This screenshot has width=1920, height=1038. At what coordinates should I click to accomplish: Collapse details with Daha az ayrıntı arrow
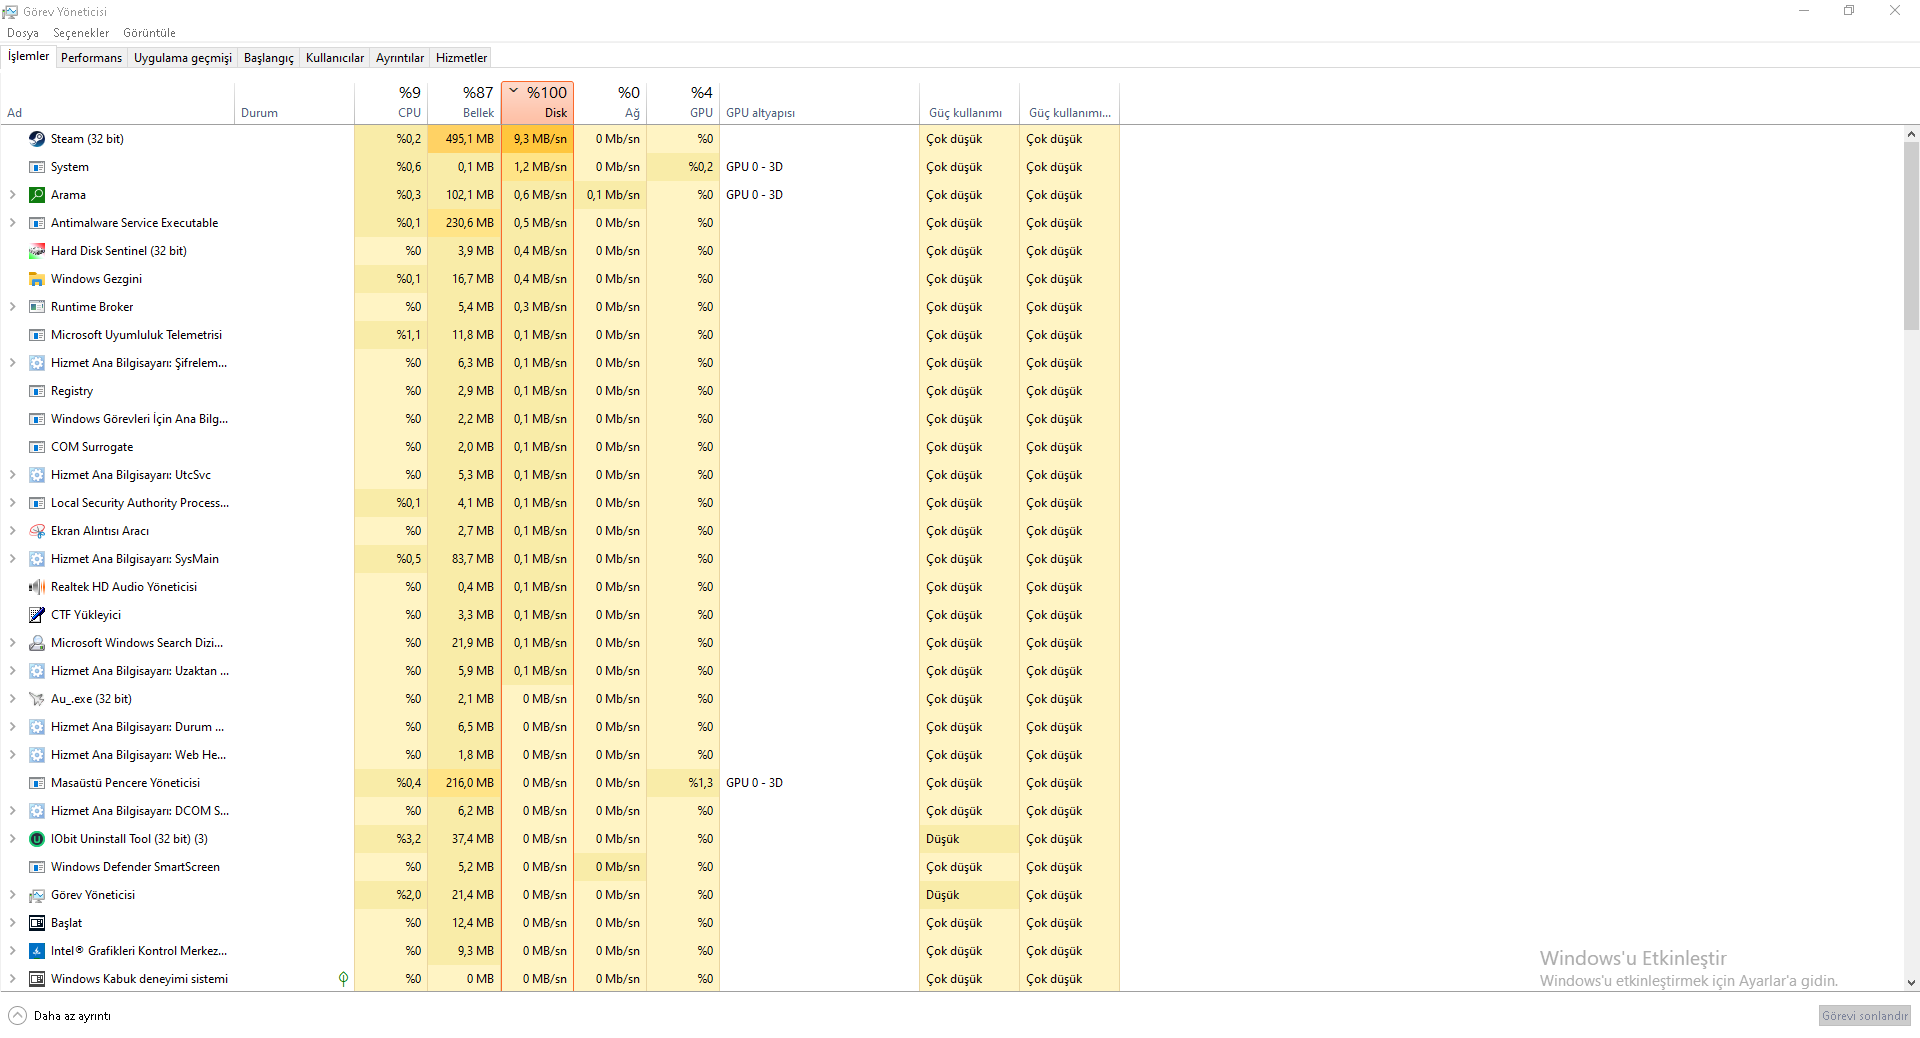(17, 1016)
